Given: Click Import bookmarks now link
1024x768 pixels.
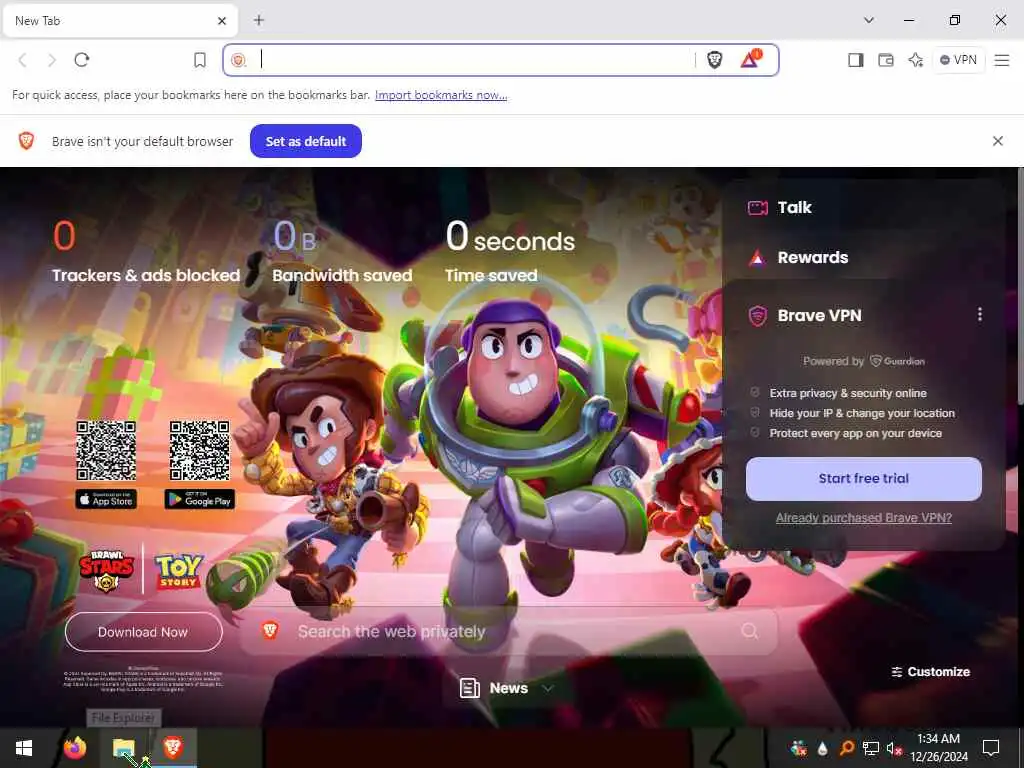Looking at the screenshot, I should point(441,95).
